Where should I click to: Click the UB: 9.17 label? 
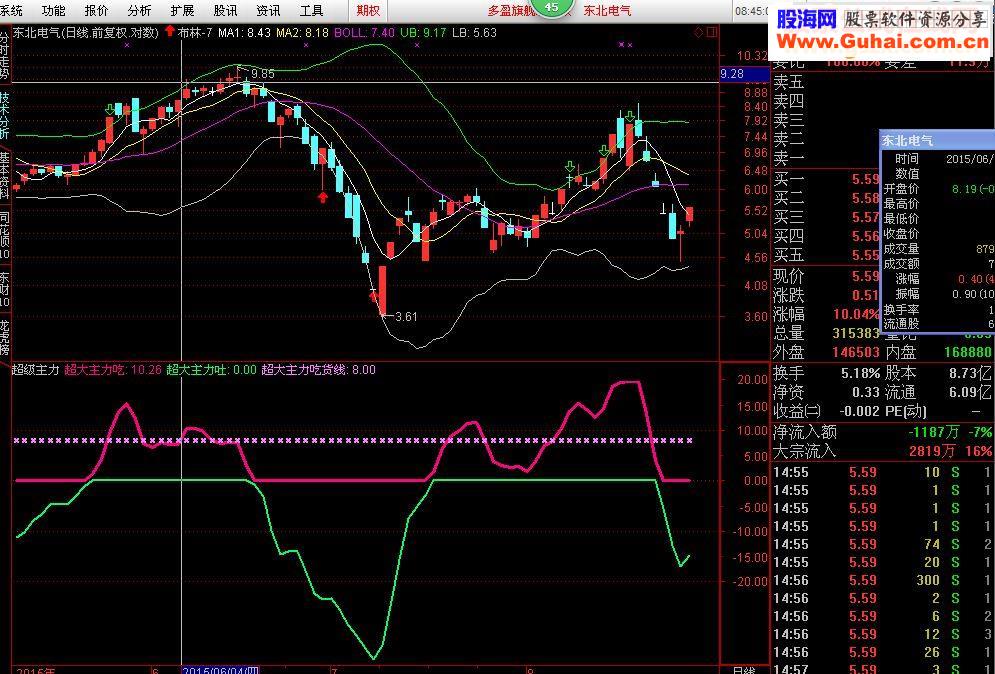tap(423, 32)
